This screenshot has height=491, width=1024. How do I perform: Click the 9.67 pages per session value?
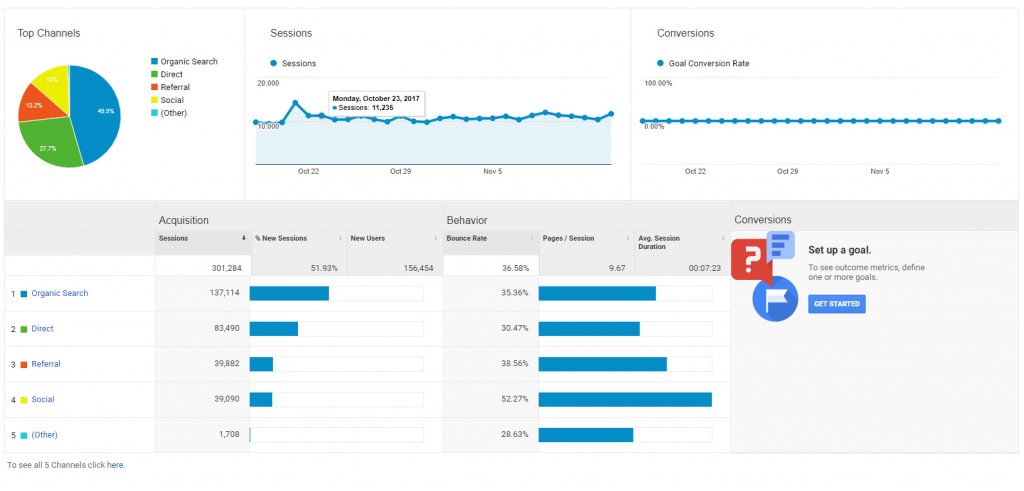(617, 268)
